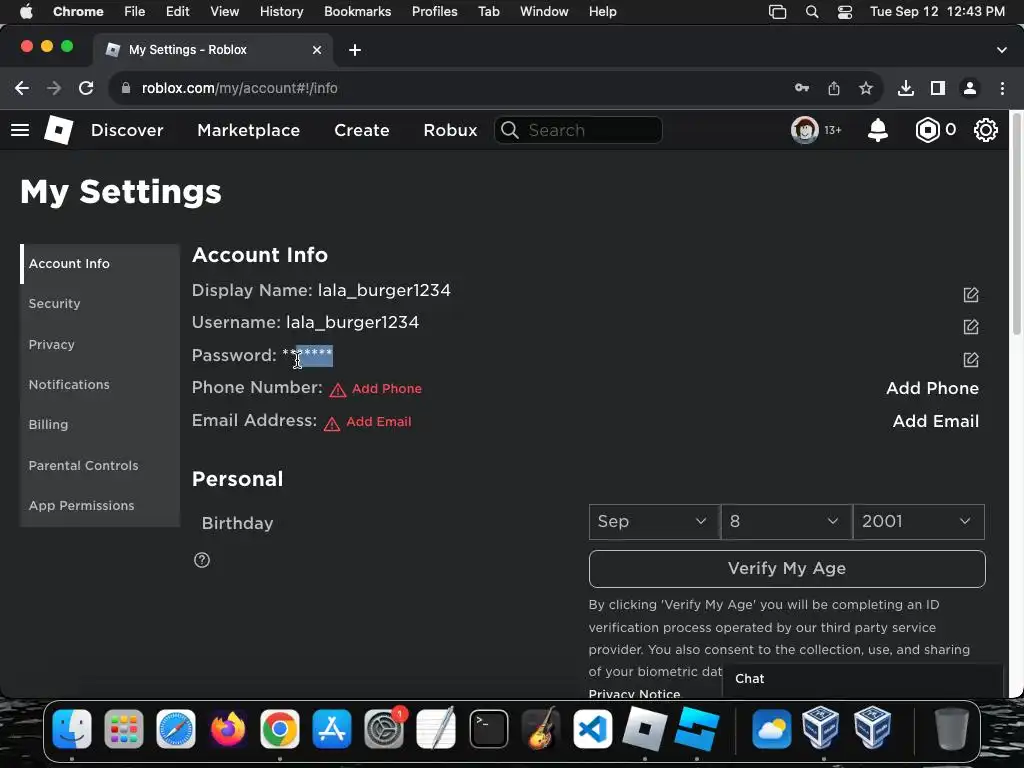Click the Chrome address bar URL

tap(240, 88)
